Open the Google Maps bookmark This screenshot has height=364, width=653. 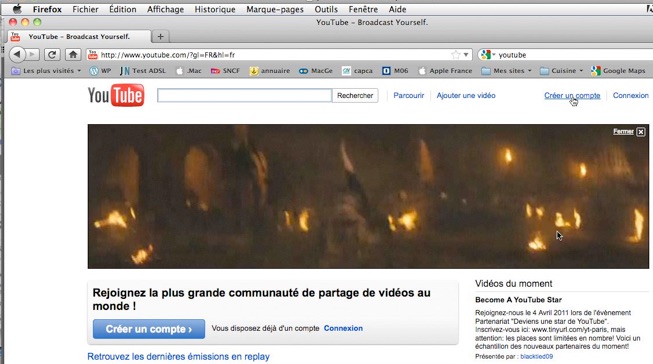coord(618,71)
